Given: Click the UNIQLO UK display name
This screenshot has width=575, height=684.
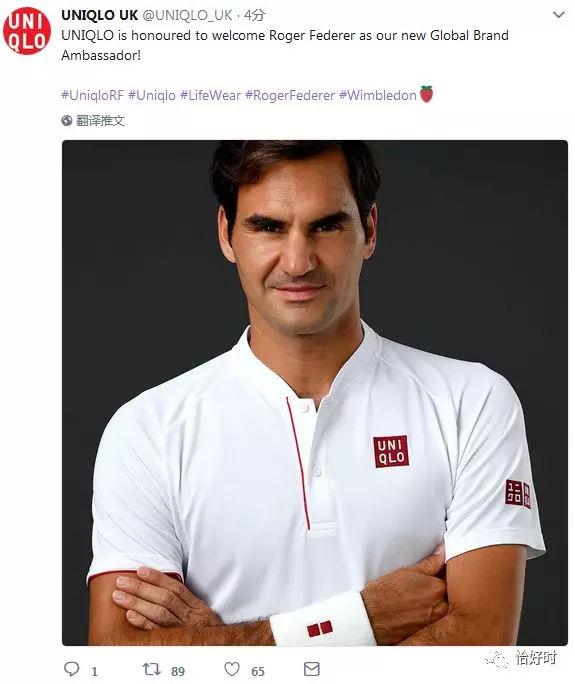Looking at the screenshot, I should [99, 15].
